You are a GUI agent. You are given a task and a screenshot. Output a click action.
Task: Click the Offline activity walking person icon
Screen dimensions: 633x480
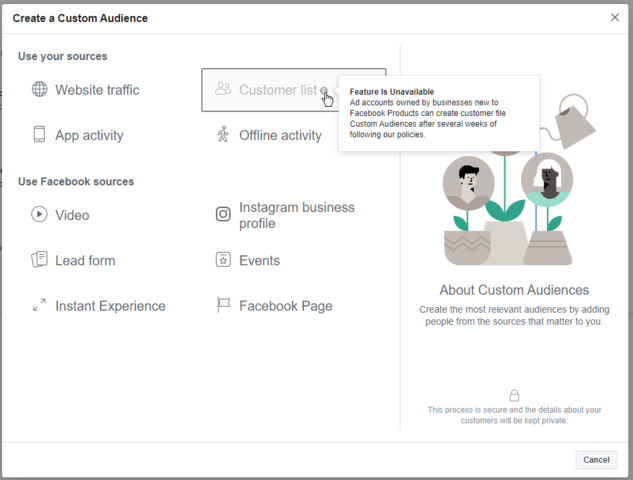[x=223, y=134]
